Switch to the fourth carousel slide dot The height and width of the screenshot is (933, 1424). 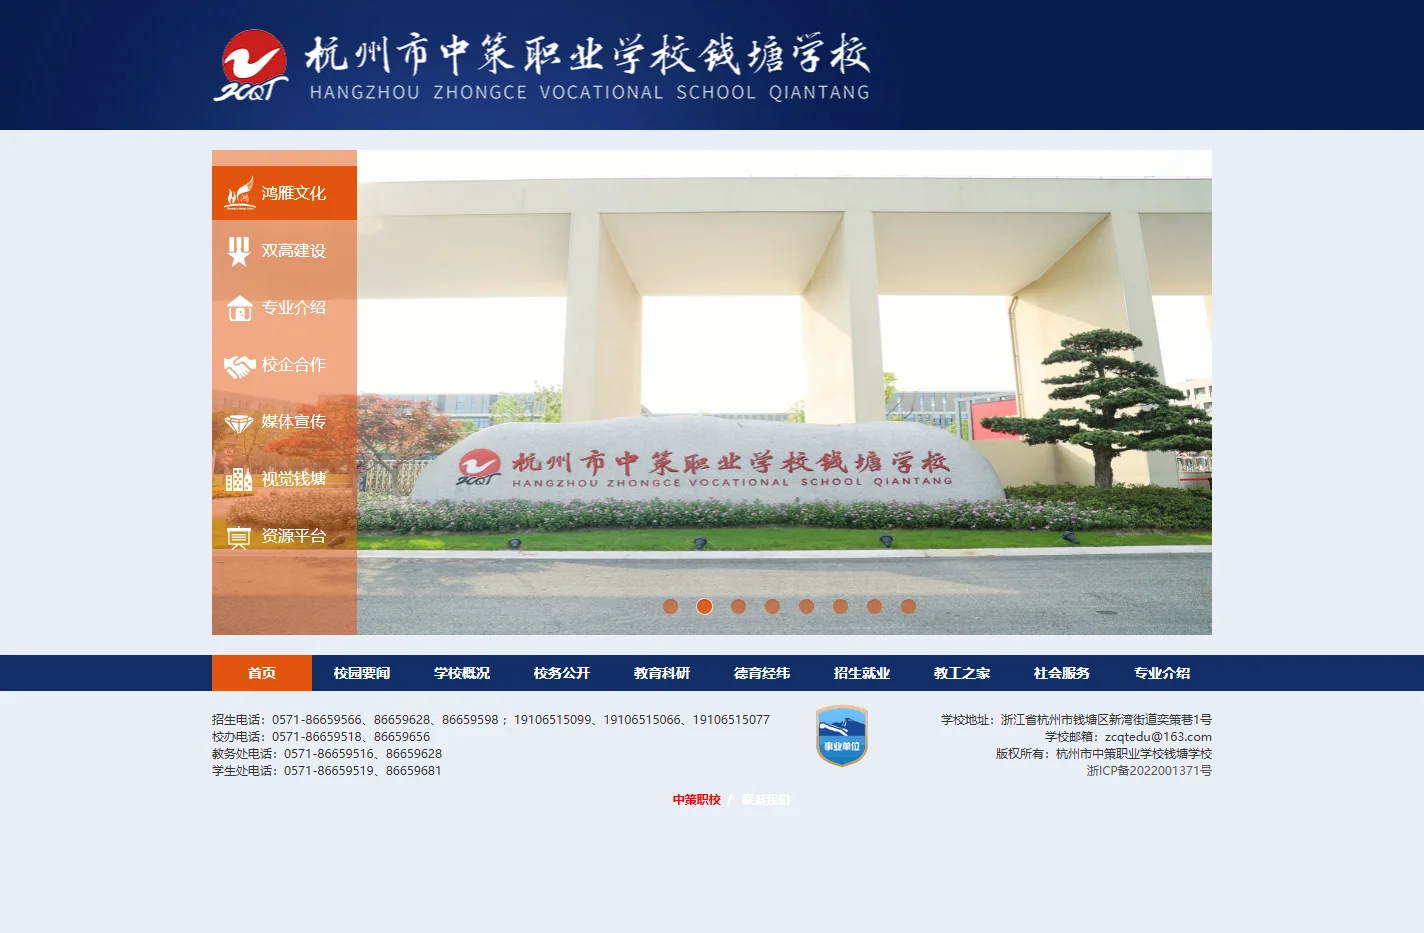click(x=773, y=606)
